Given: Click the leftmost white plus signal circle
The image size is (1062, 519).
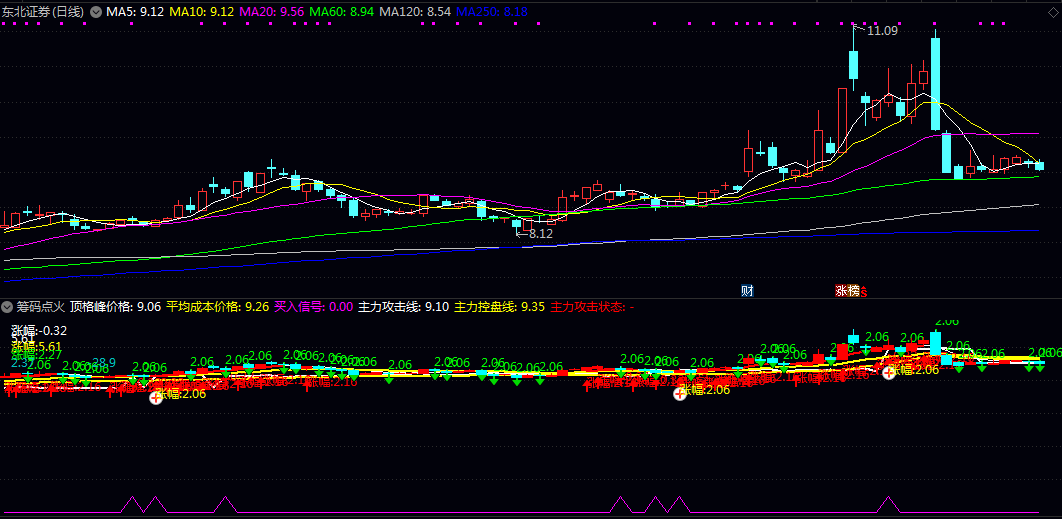Looking at the screenshot, I should 156,397.
